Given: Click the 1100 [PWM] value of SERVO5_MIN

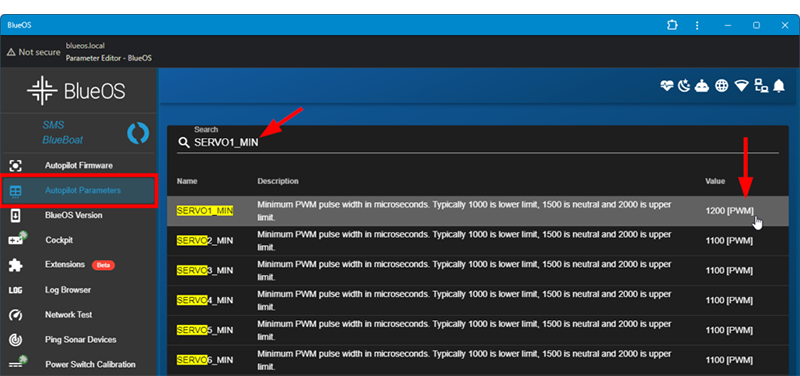Looking at the screenshot, I should [x=729, y=331].
